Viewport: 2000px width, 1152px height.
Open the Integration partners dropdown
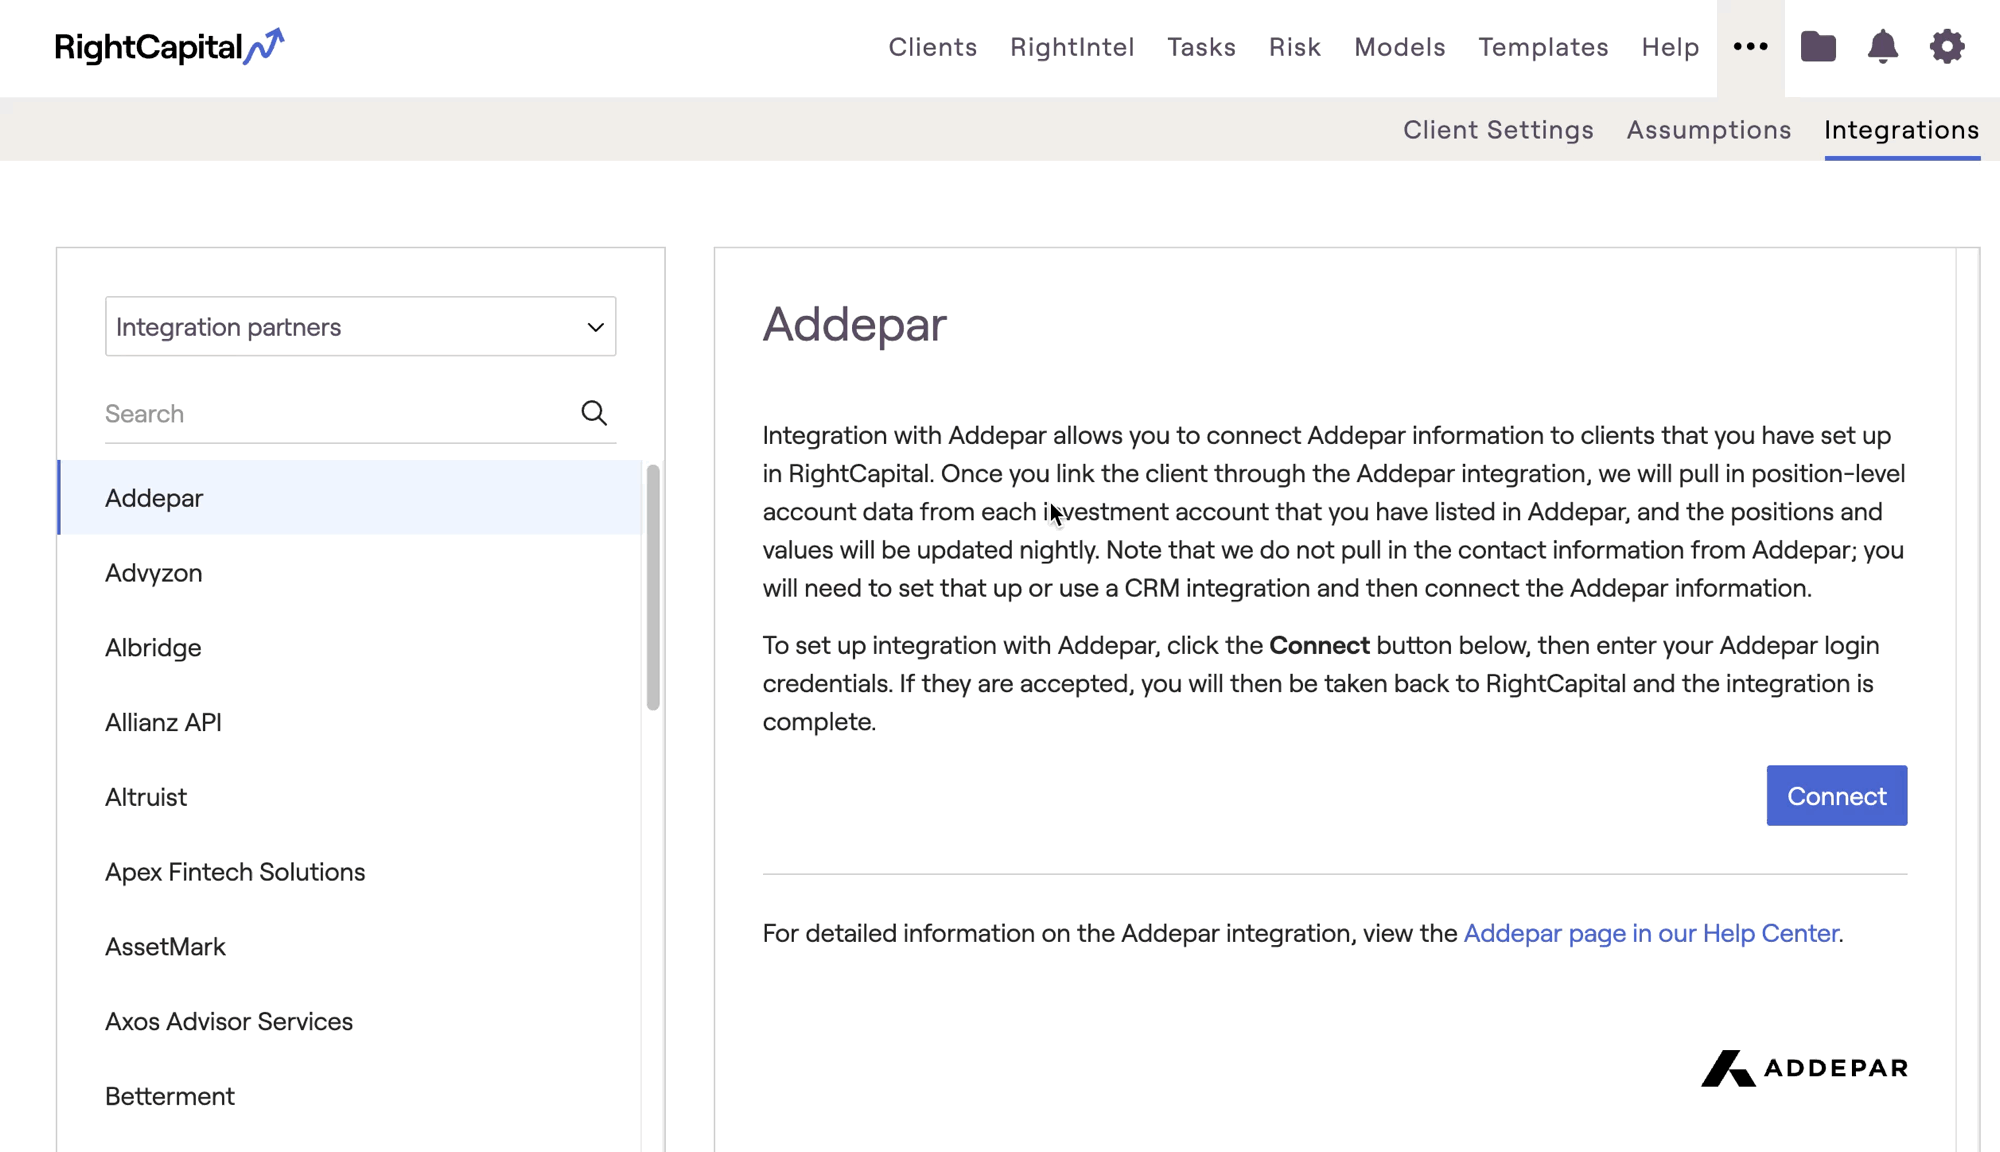(360, 326)
